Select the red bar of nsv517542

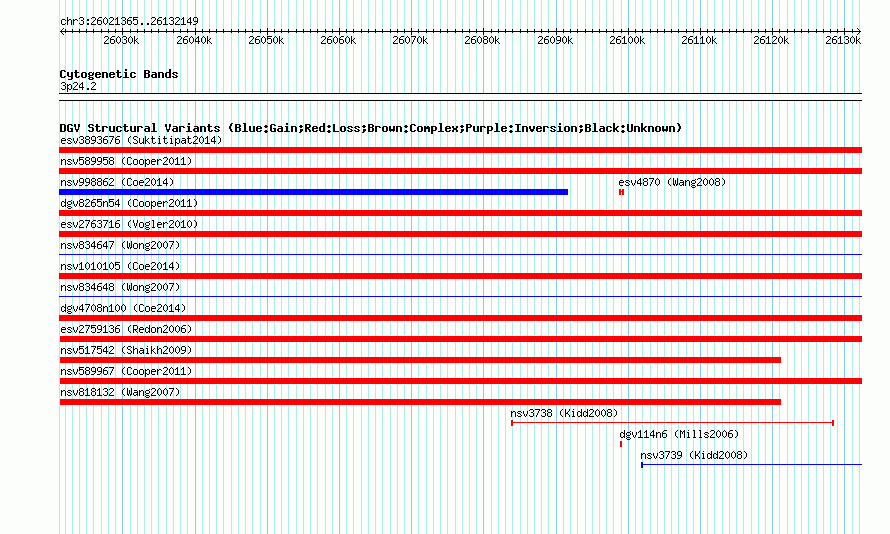click(420, 360)
